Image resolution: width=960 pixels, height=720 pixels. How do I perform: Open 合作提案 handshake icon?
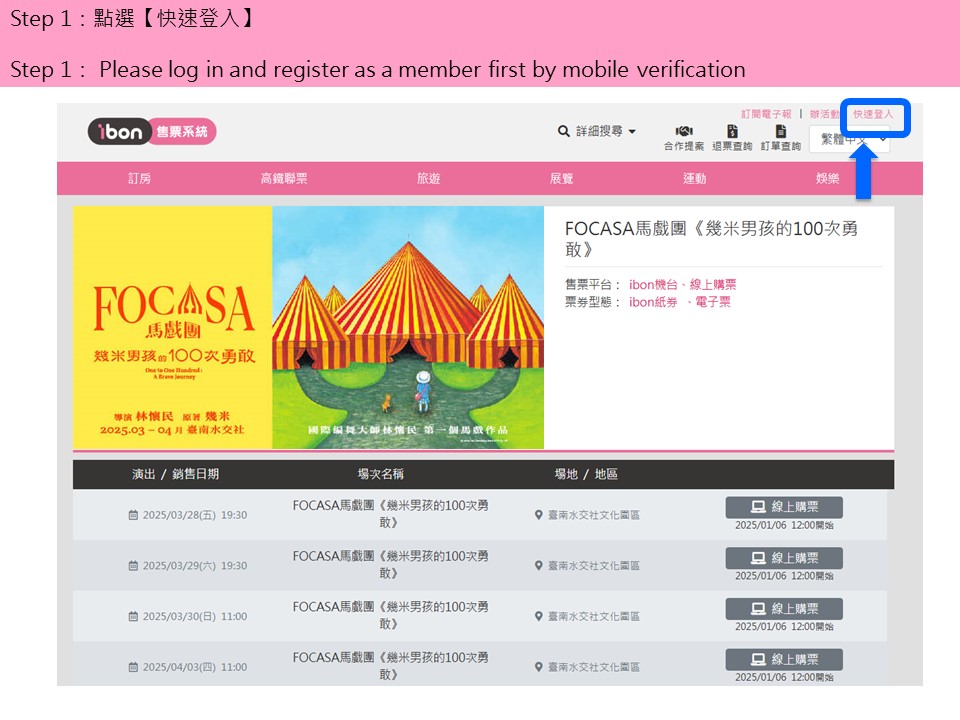click(684, 132)
